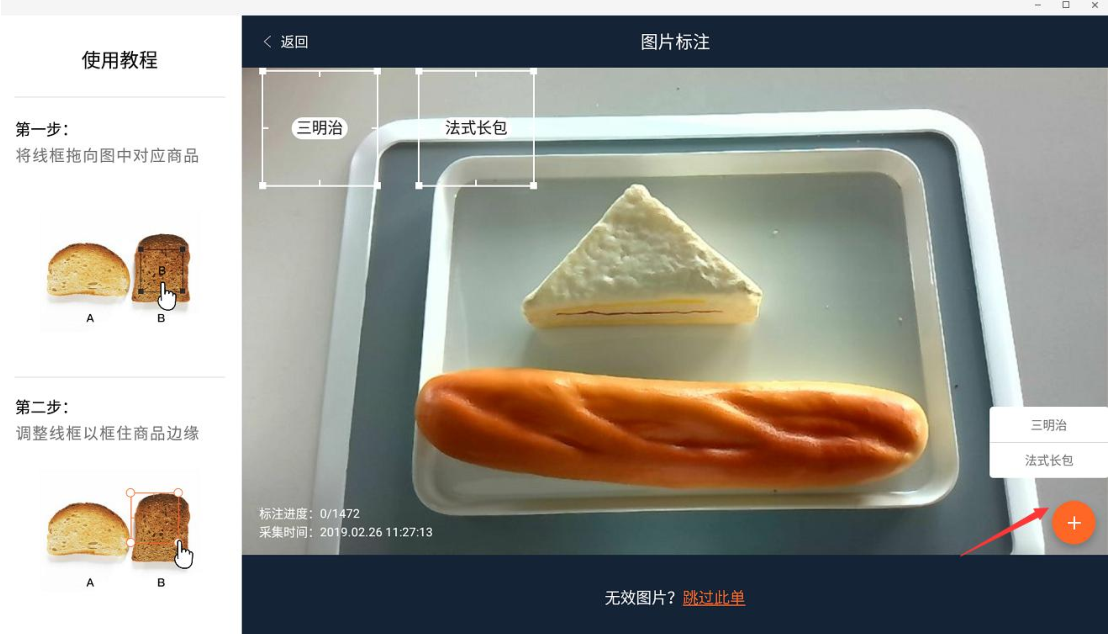Click the top-right handle of the 法式长包 box

tap(533, 71)
